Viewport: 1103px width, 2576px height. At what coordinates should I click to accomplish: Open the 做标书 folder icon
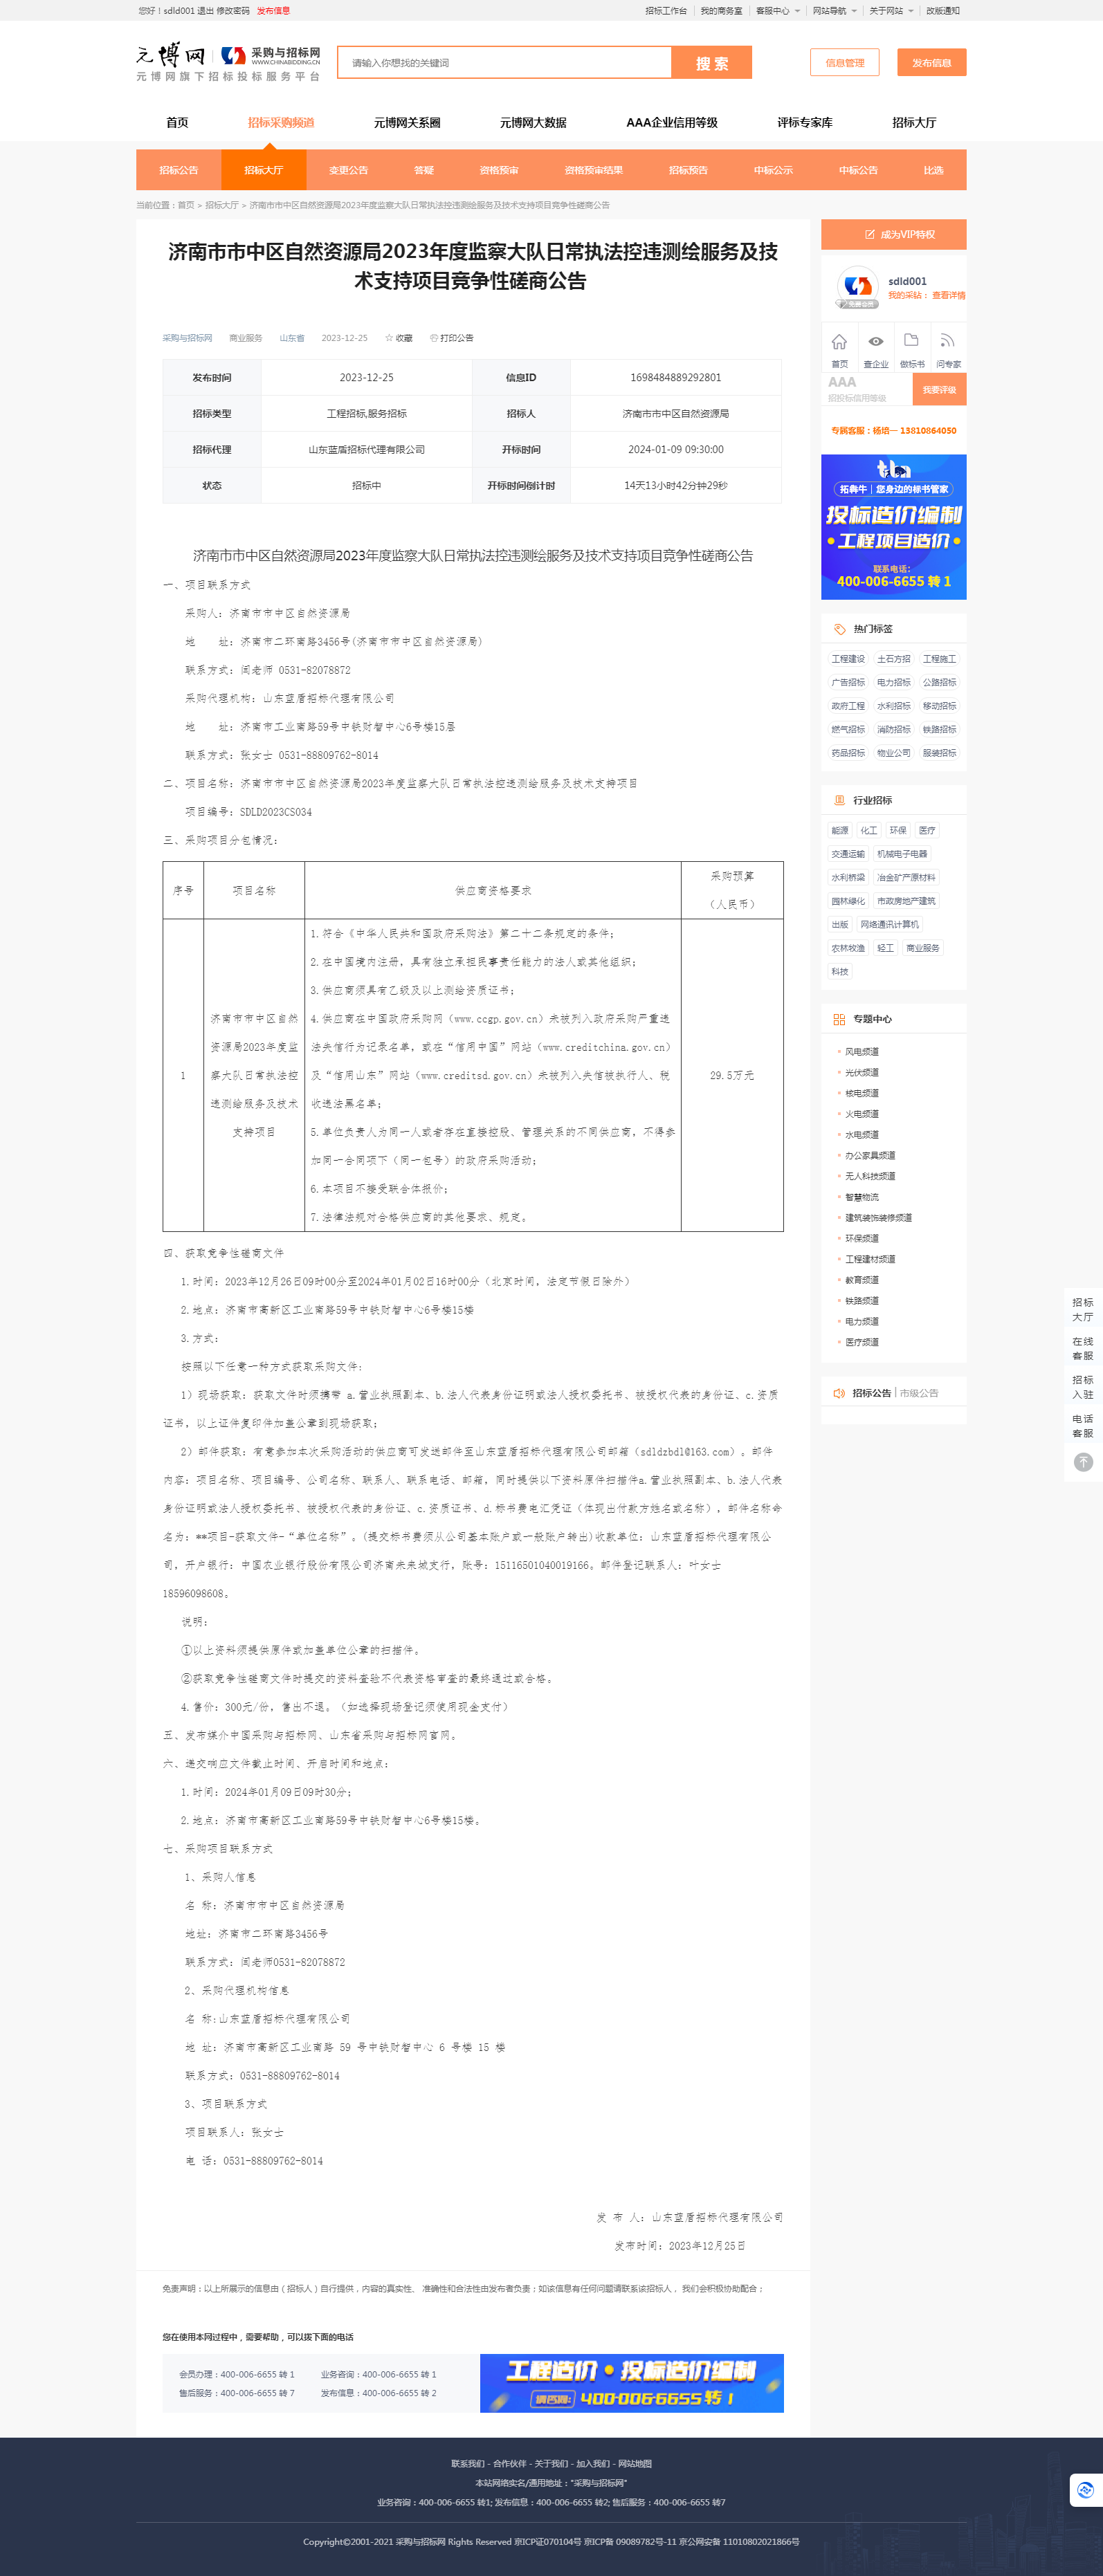(x=911, y=341)
